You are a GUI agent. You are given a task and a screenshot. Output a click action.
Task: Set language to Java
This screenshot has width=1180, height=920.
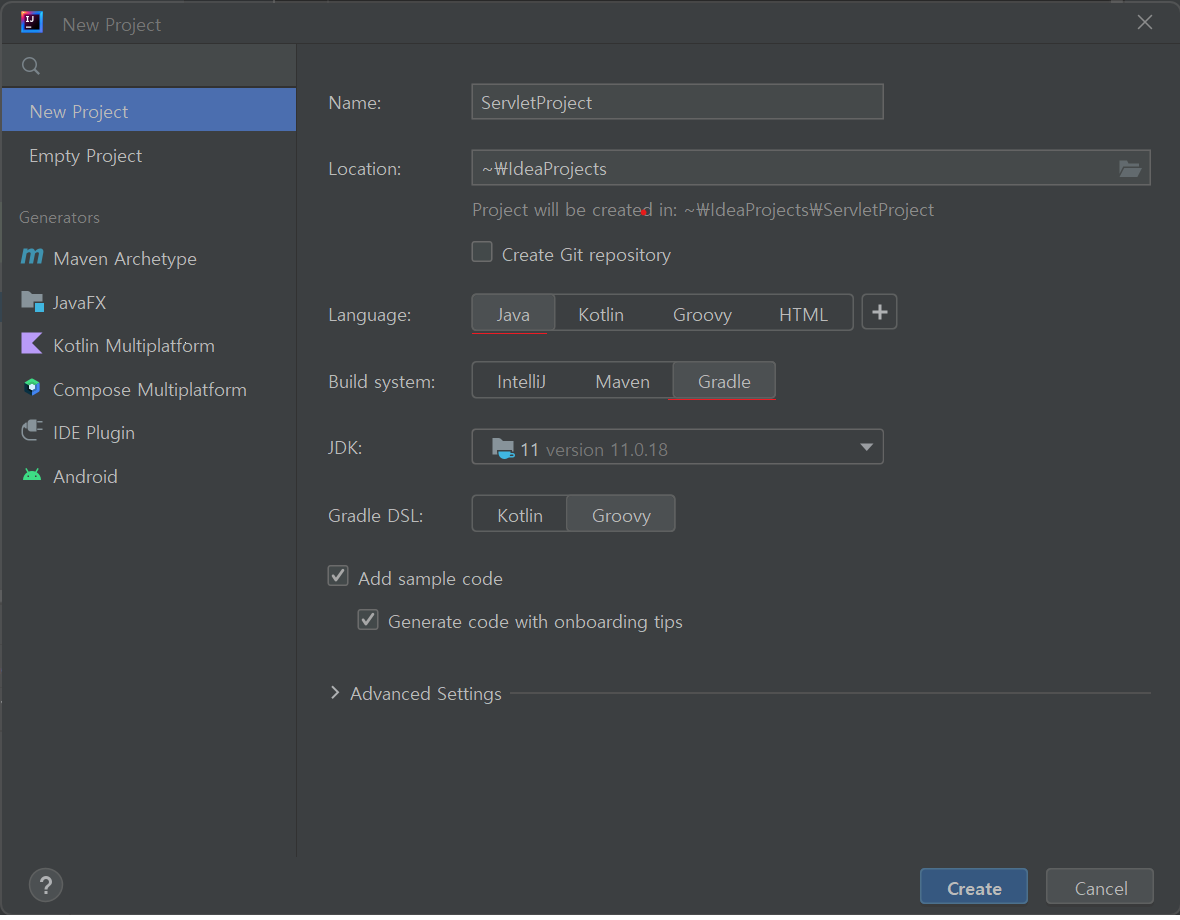tap(513, 314)
